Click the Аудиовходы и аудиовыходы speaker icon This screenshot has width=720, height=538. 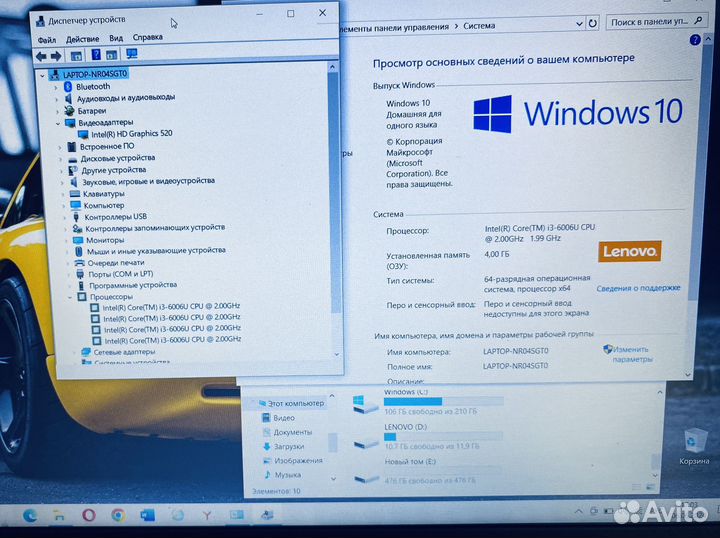tap(68, 99)
